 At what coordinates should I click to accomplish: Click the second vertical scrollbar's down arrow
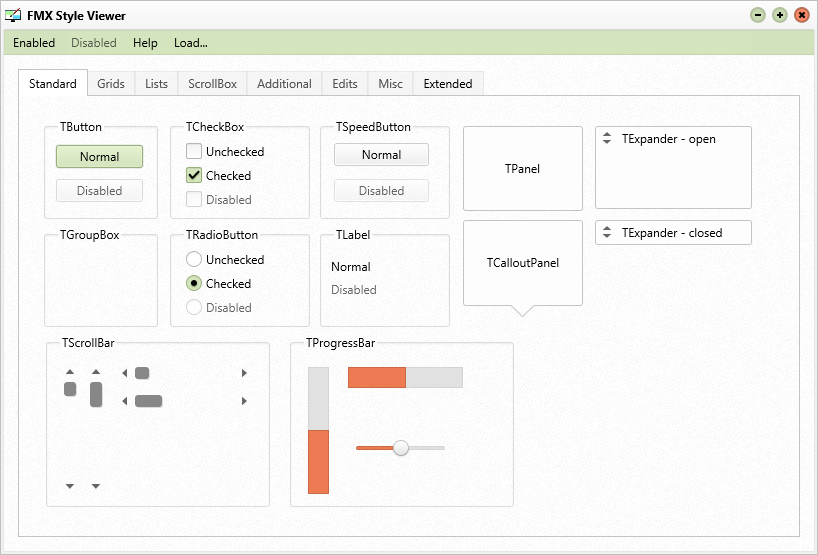point(96,486)
